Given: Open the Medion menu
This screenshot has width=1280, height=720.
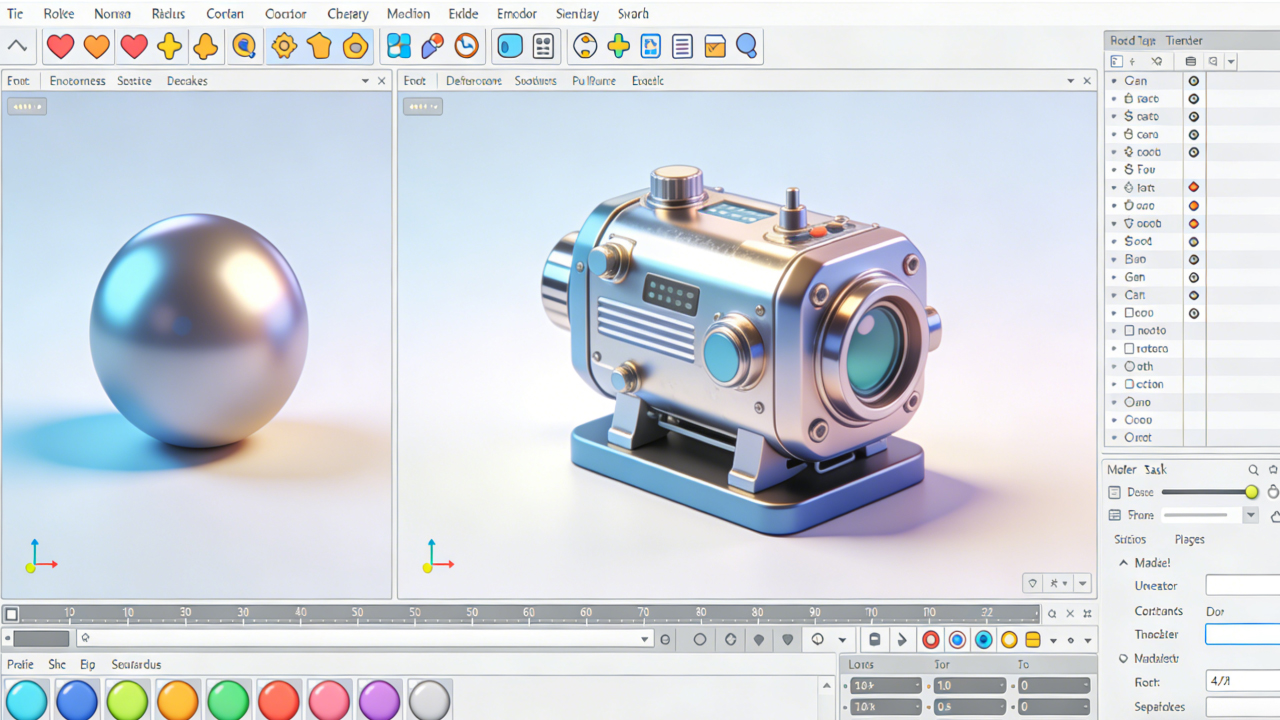Looking at the screenshot, I should 408,14.
